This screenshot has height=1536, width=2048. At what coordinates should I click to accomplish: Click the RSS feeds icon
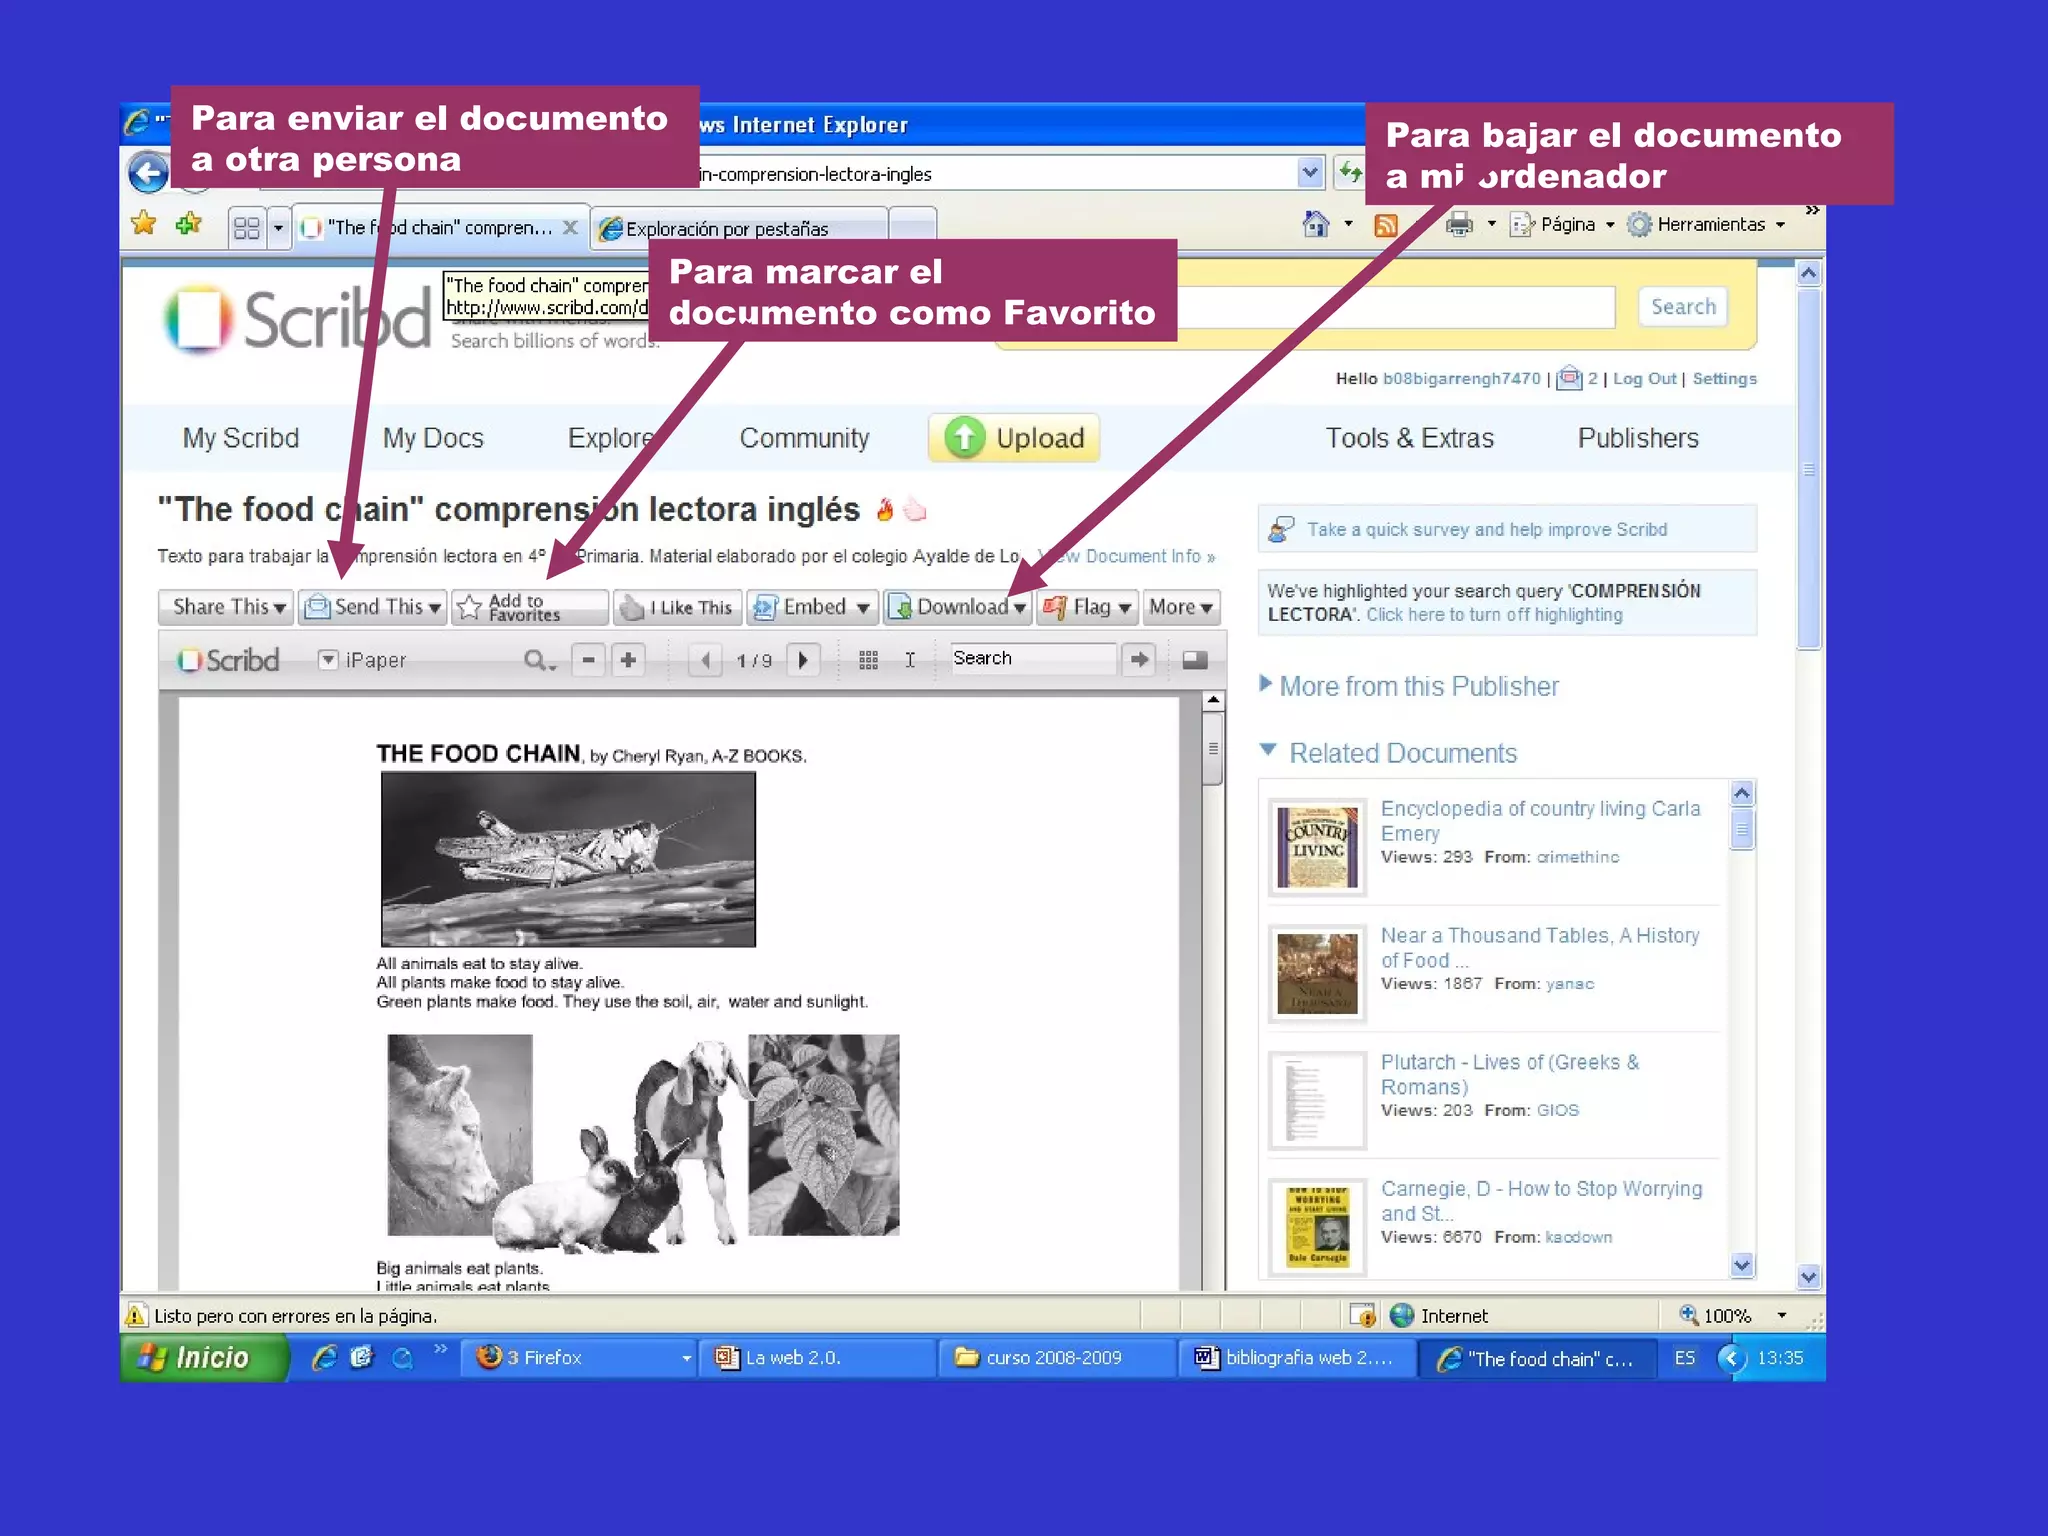(x=1386, y=225)
